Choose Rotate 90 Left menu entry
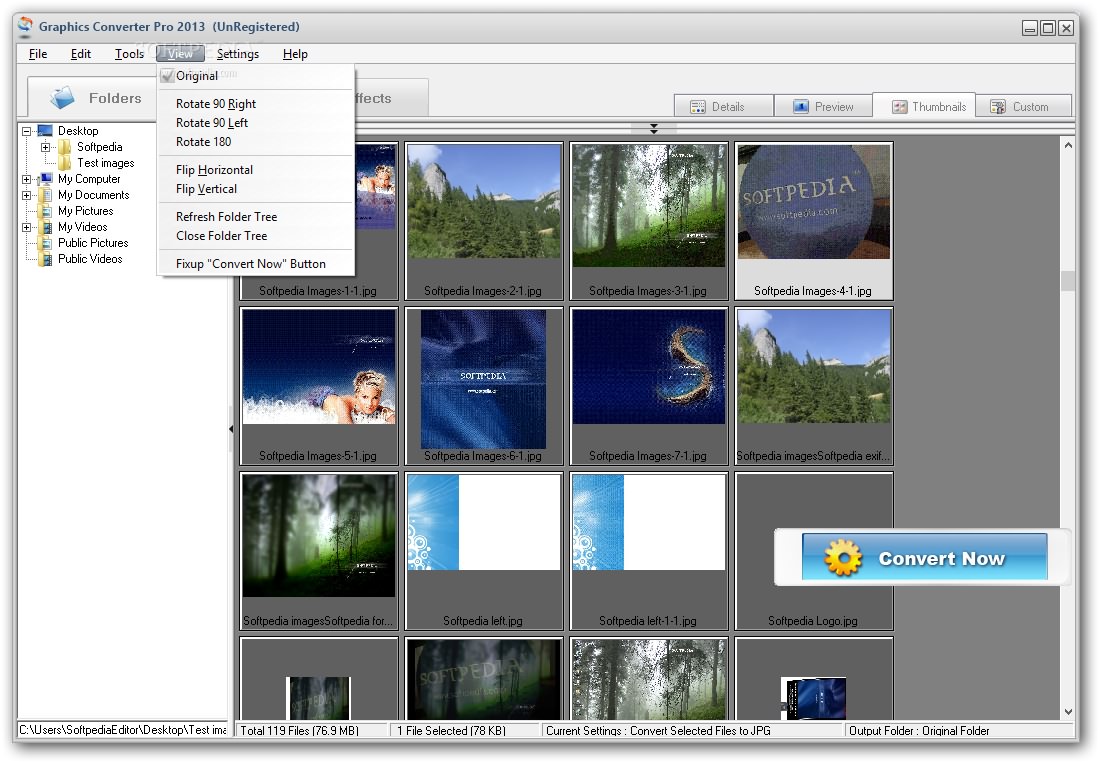The width and height of the screenshot is (1100, 763). [256, 123]
